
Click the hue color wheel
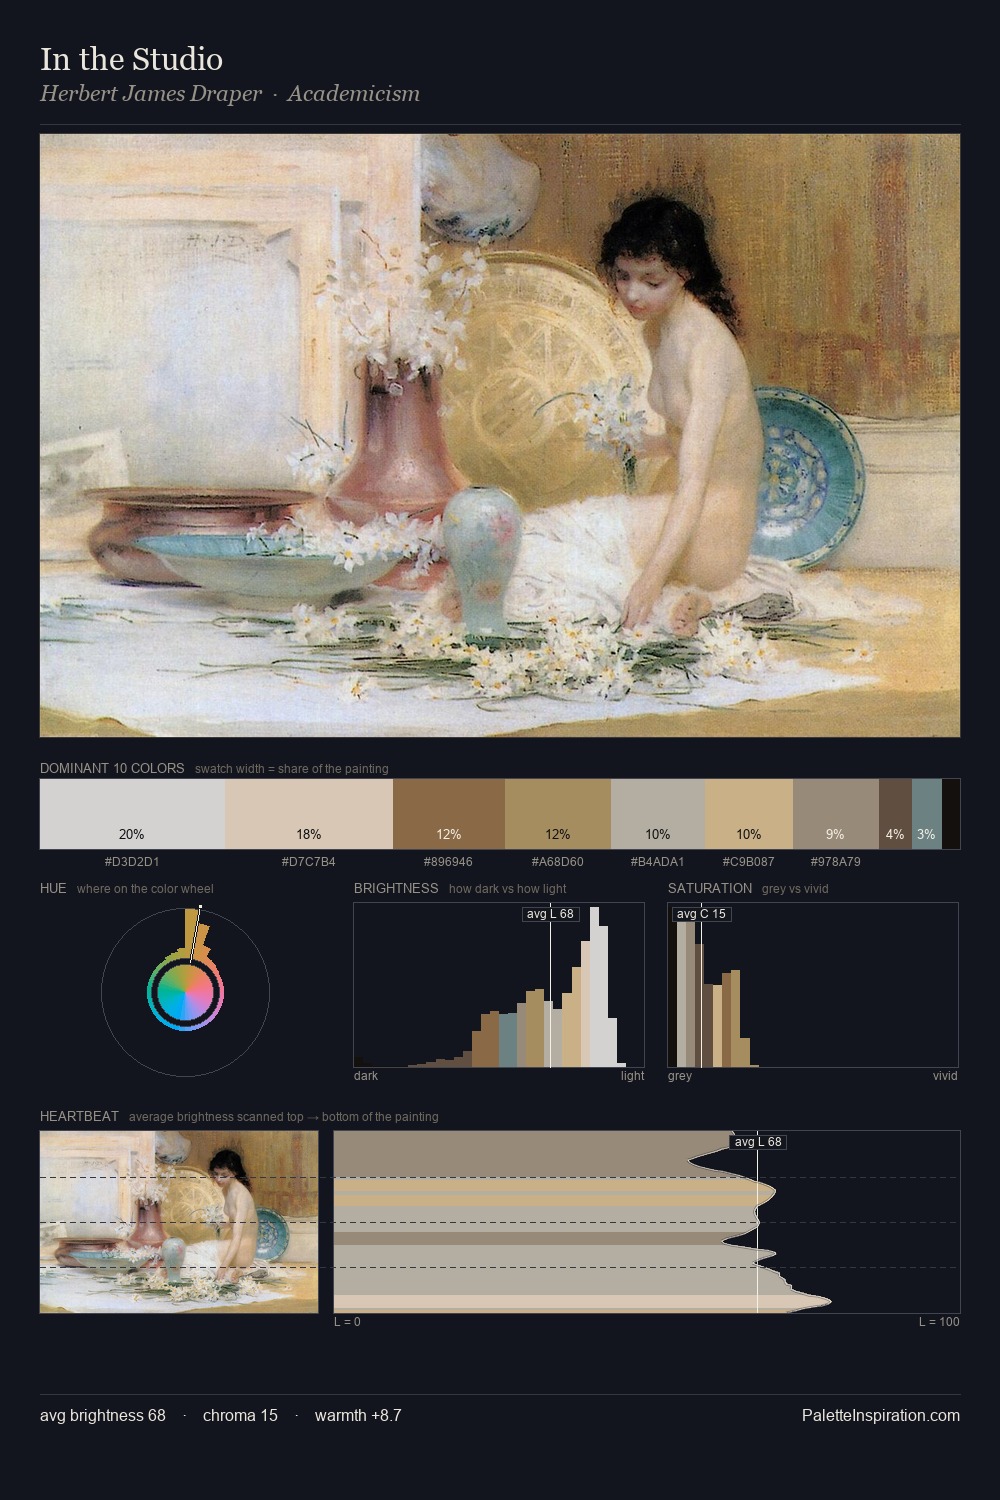(x=185, y=992)
